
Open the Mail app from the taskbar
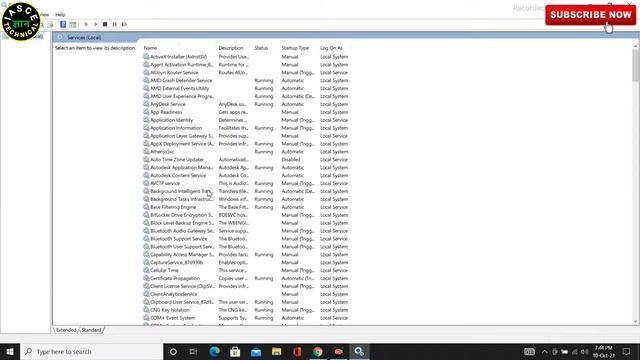[256, 351]
